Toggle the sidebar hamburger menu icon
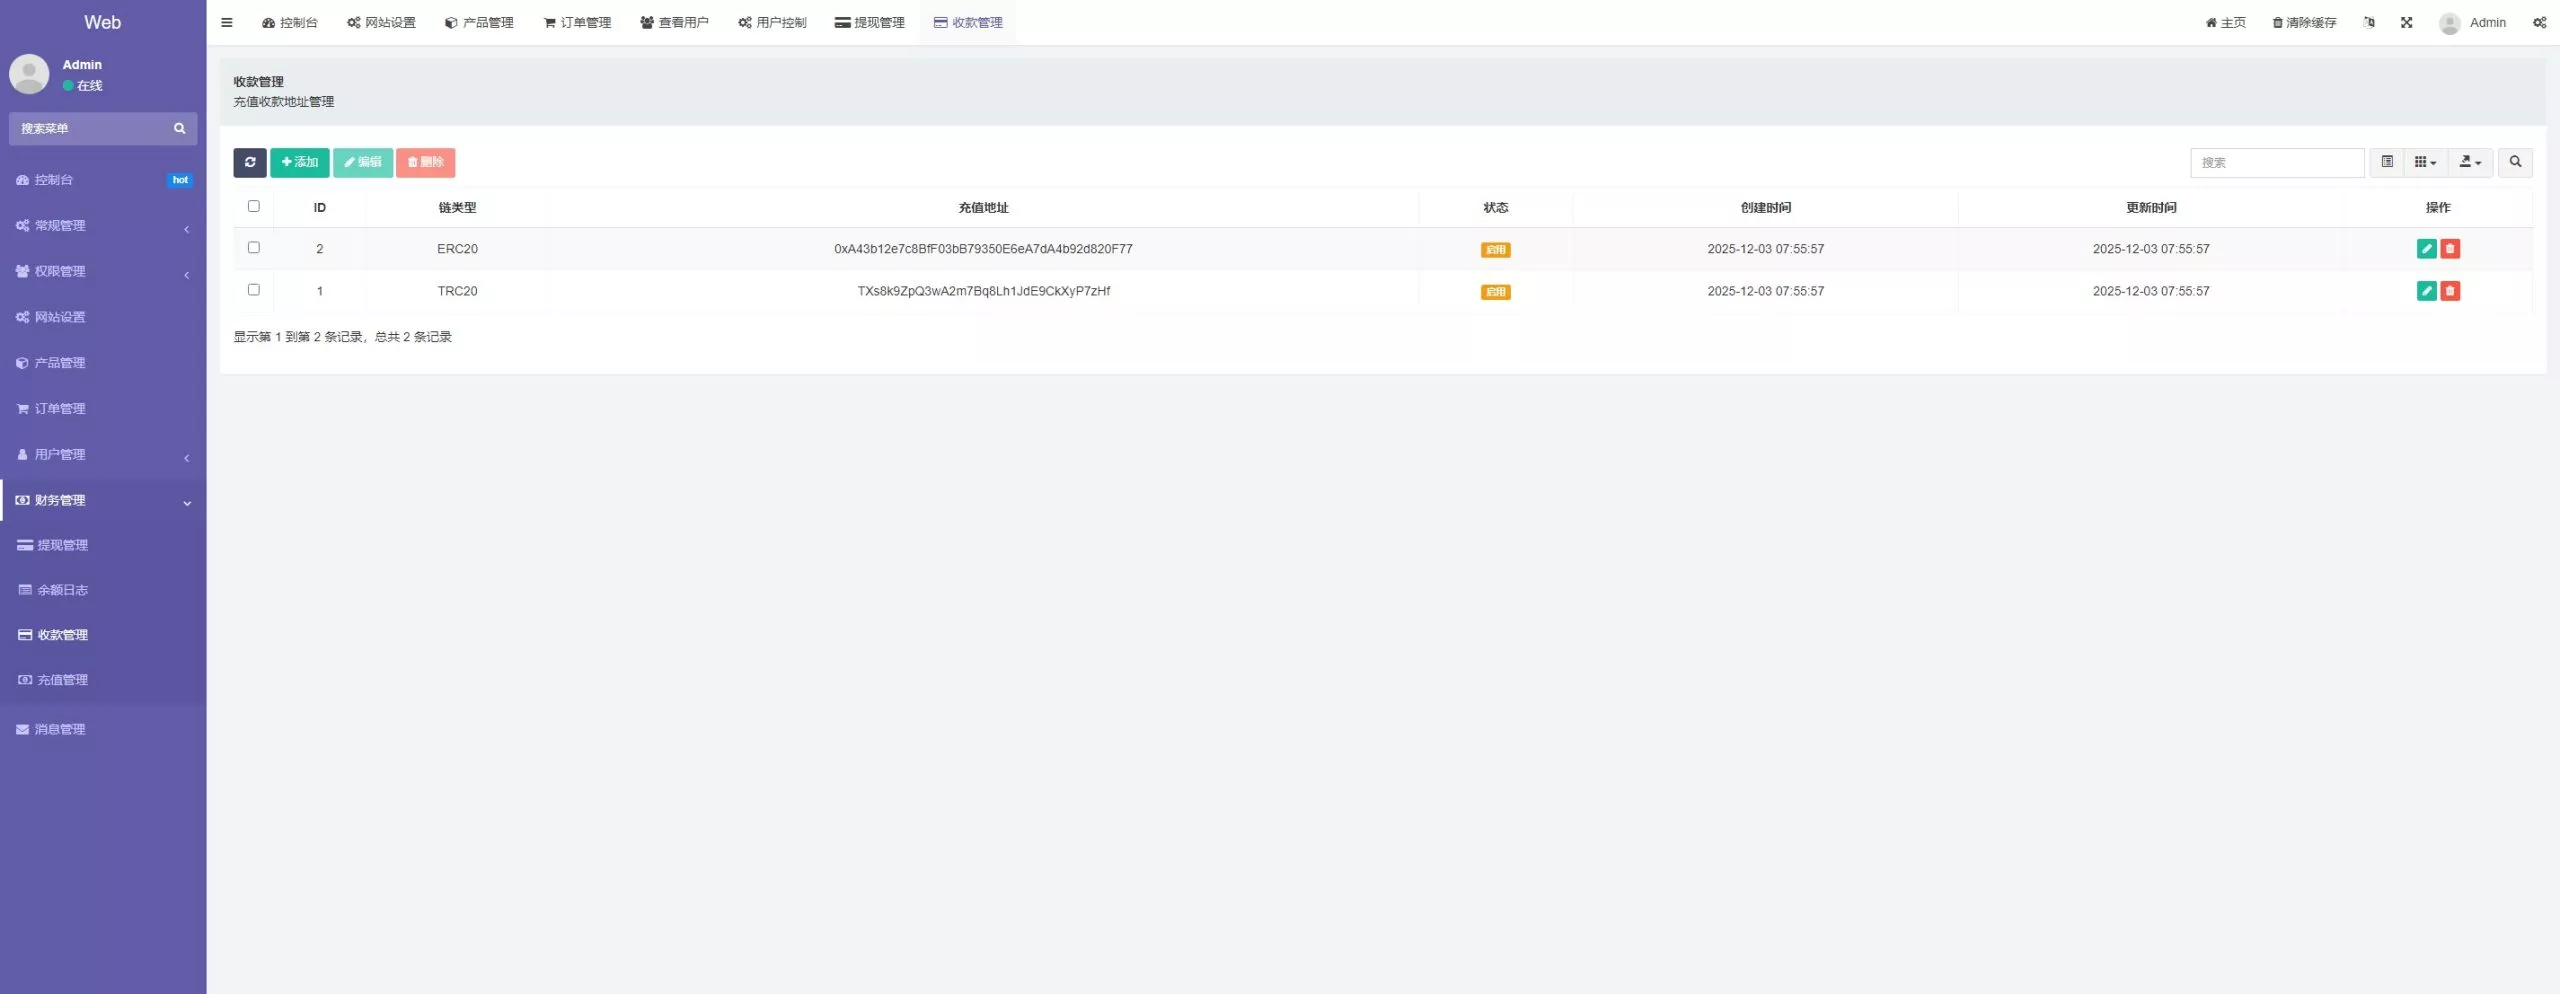 [227, 22]
